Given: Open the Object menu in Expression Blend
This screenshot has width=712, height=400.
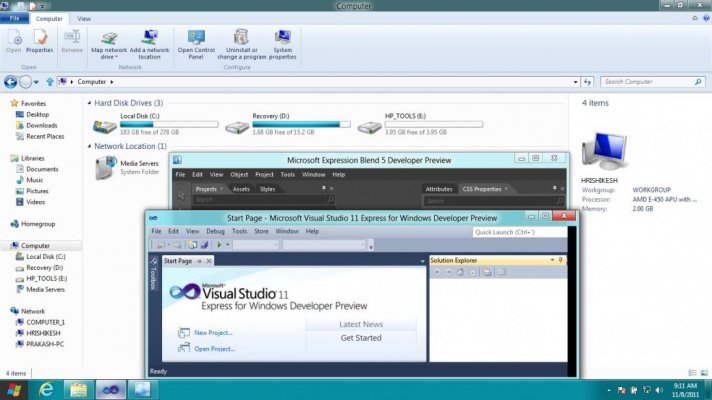Looking at the screenshot, I should point(239,174).
